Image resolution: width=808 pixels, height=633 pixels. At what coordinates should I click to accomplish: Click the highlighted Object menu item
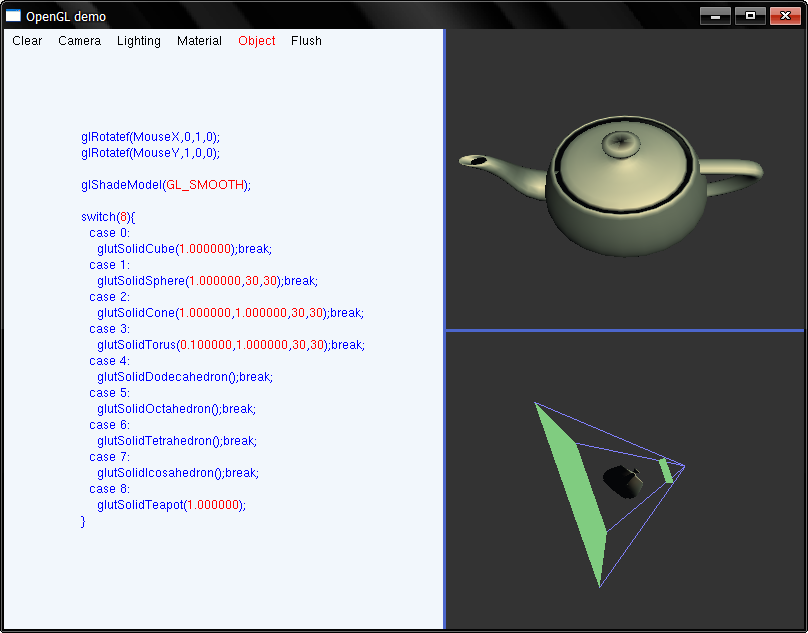pyautogui.click(x=257, y=41)
